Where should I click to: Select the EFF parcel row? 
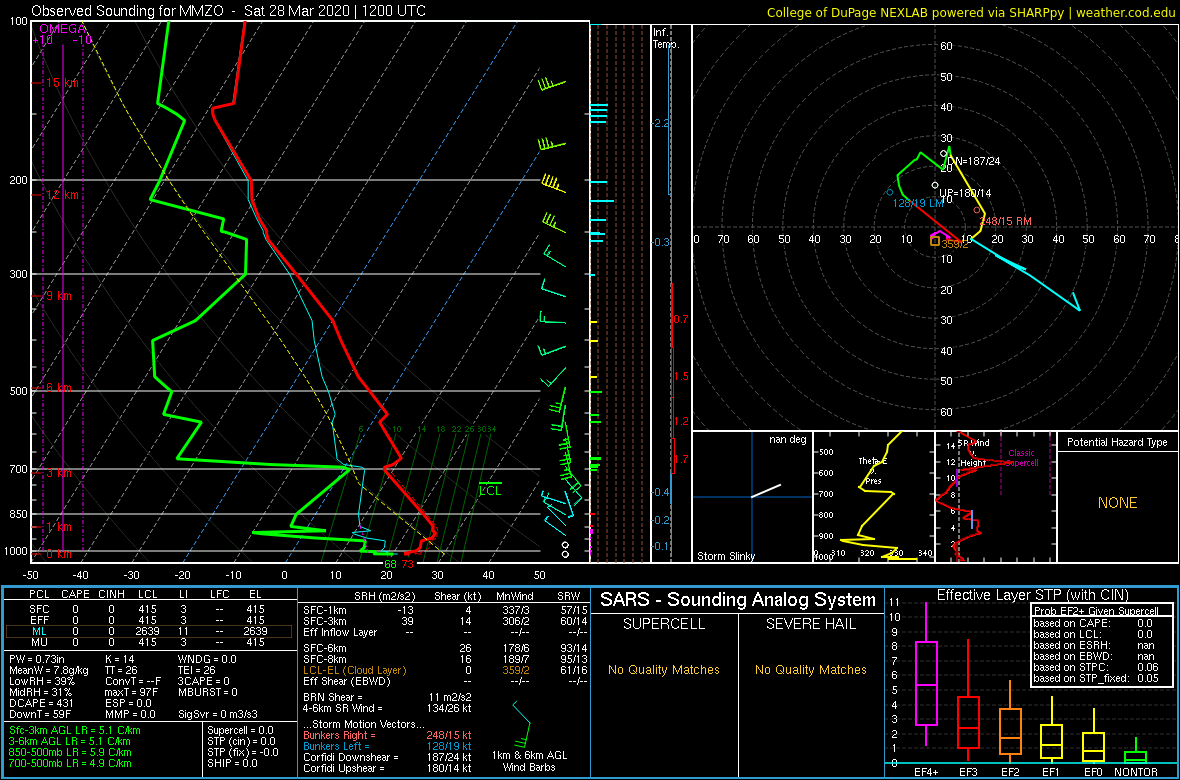(x=148, y=621)
